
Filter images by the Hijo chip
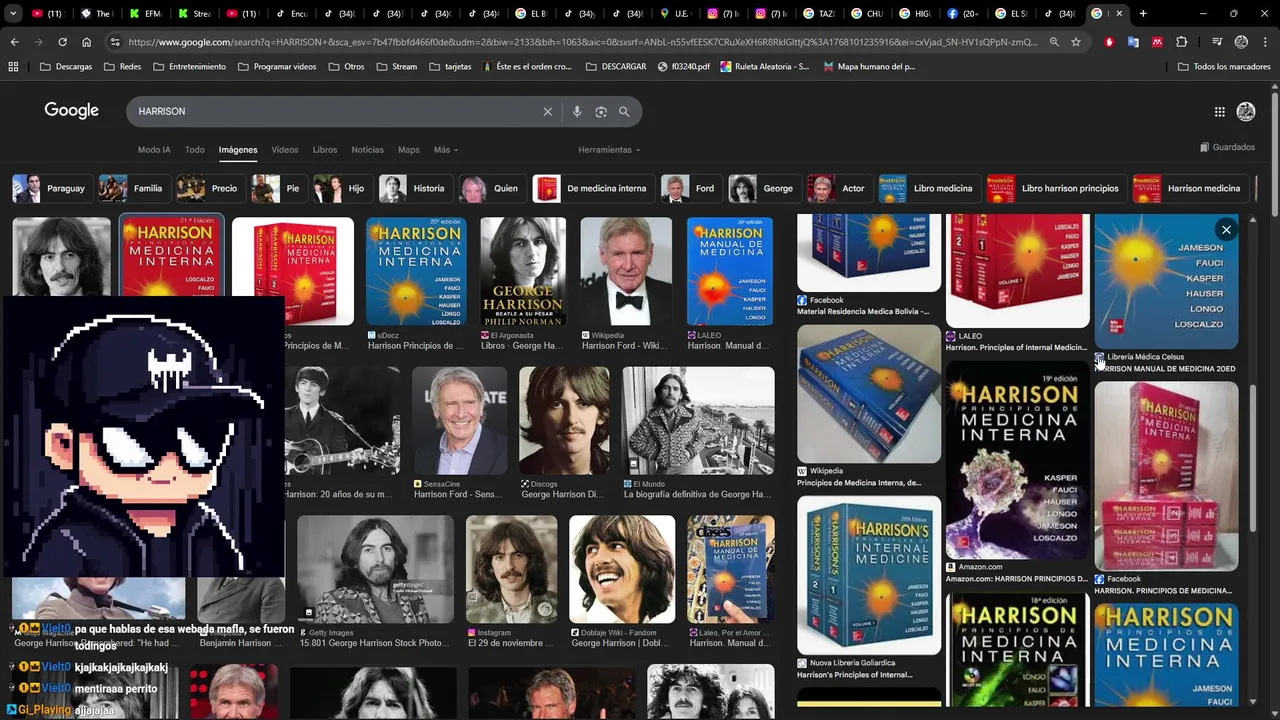[342, 188]
